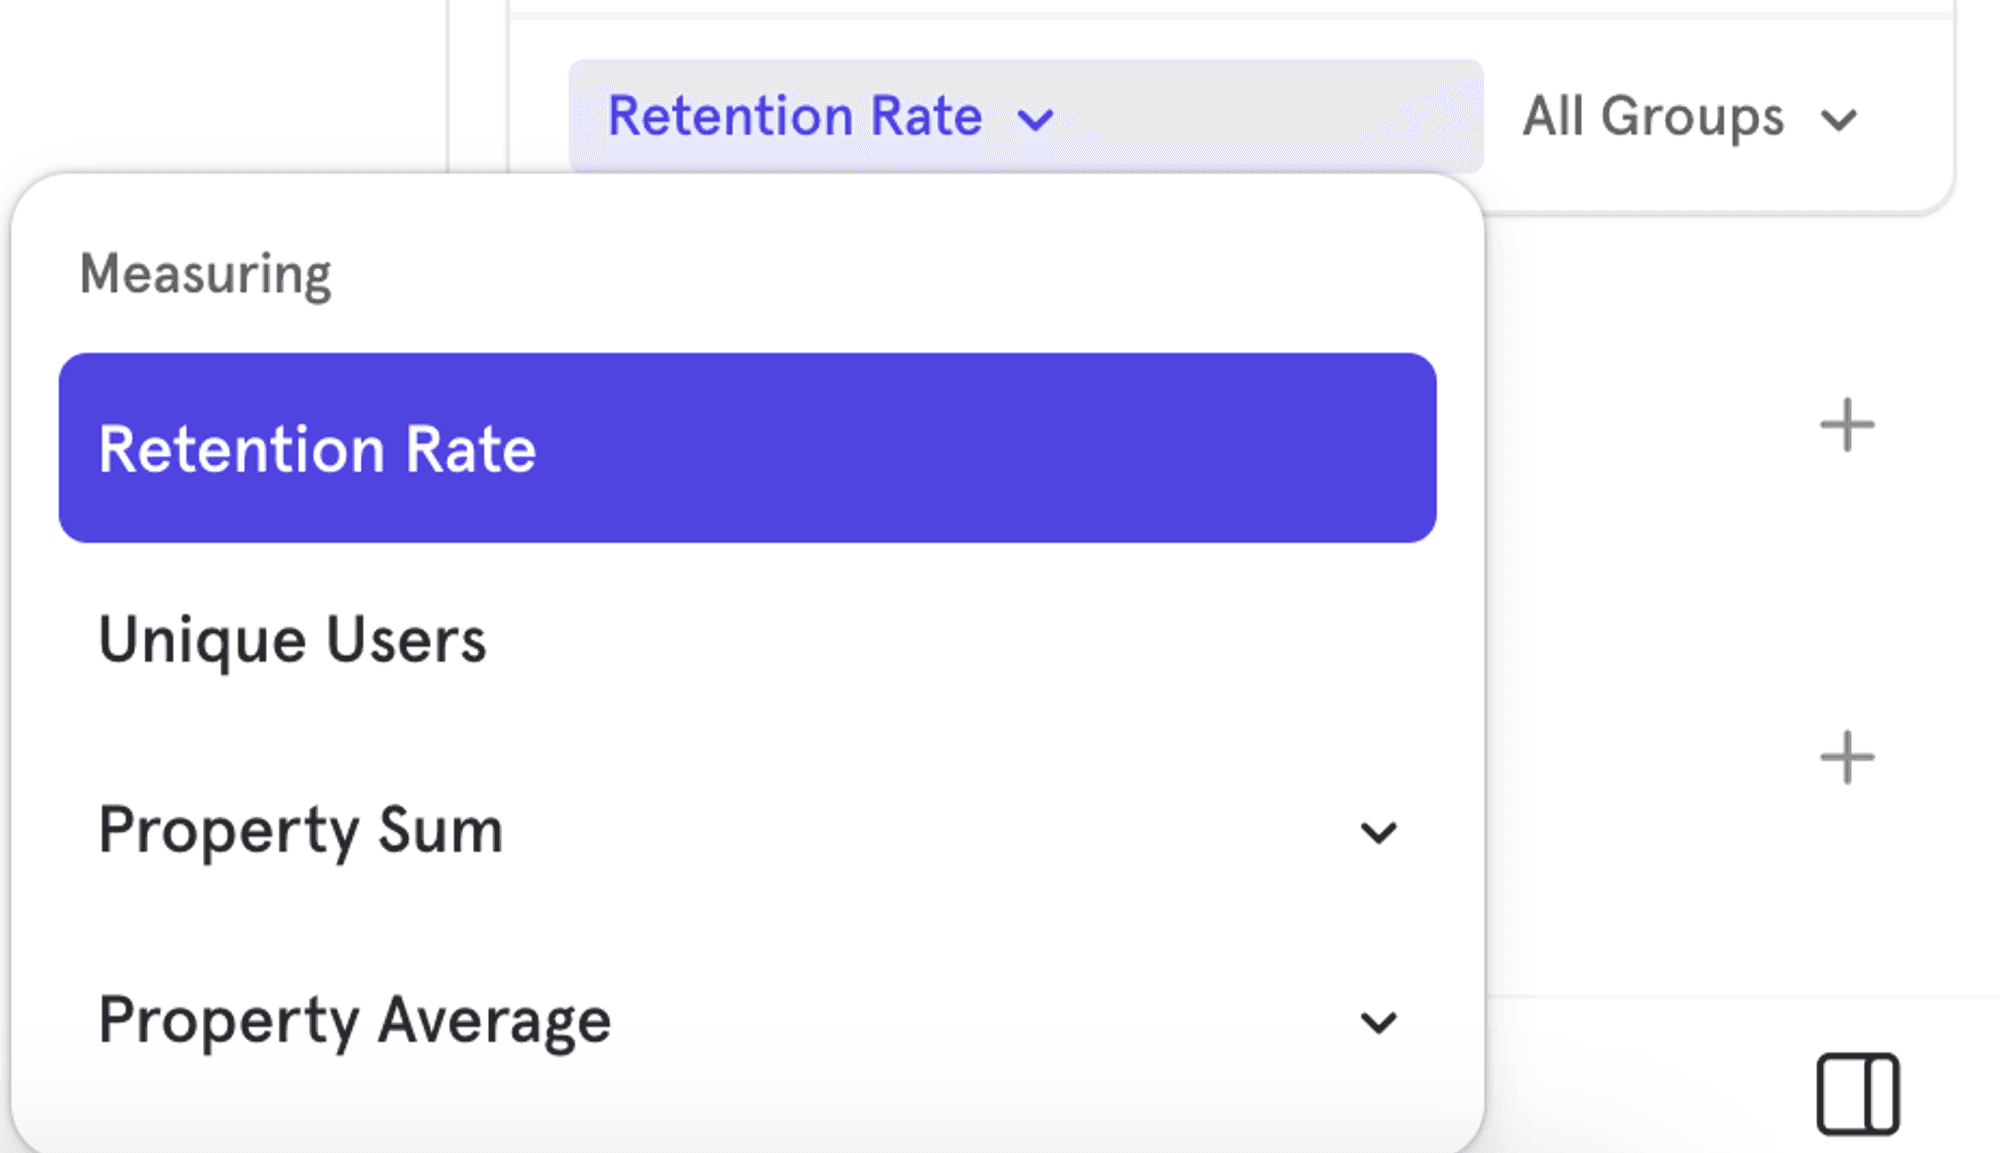Image resolution: width=2000 pixels, height=1153 pixels.
Task: Click the chevron beside the Retention Rate pill
Action: tap(1035, 118)
